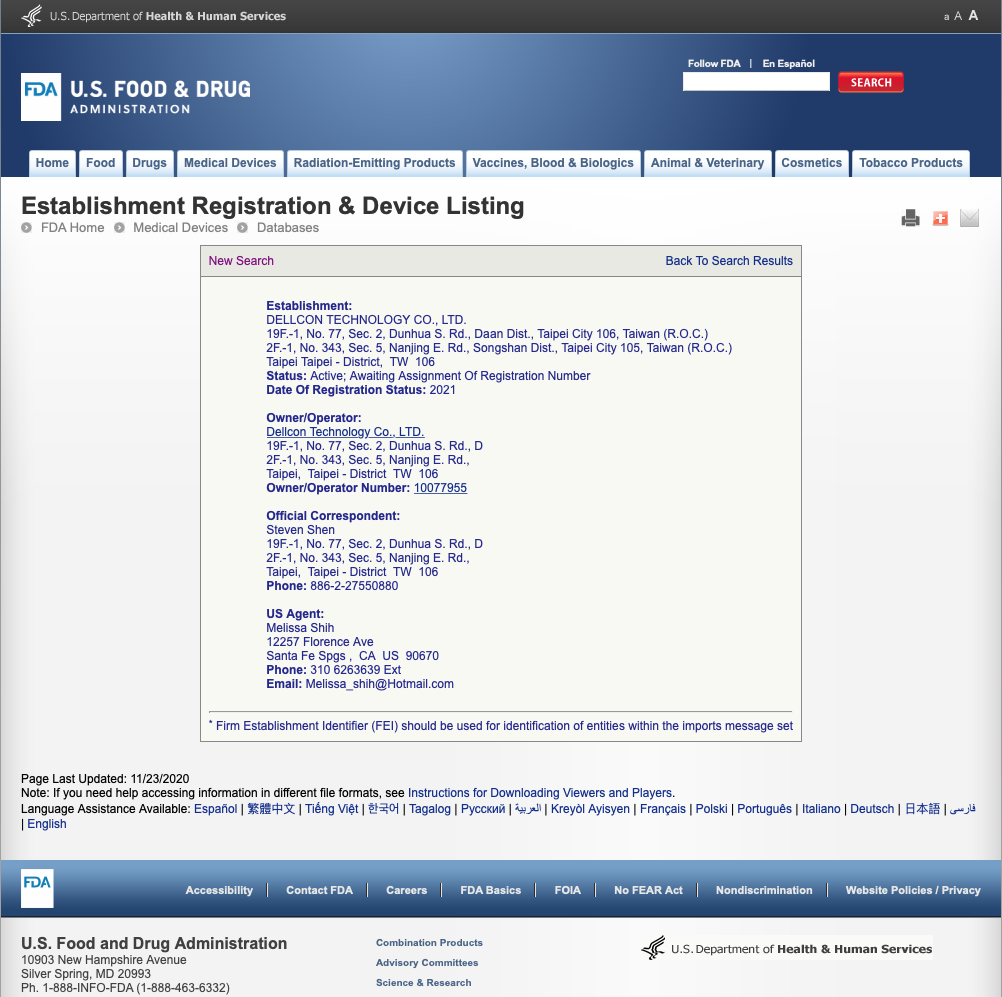Click the US agent name Melissa Shih
This screenshot has height=997, width=1002.
coord(300,628)
